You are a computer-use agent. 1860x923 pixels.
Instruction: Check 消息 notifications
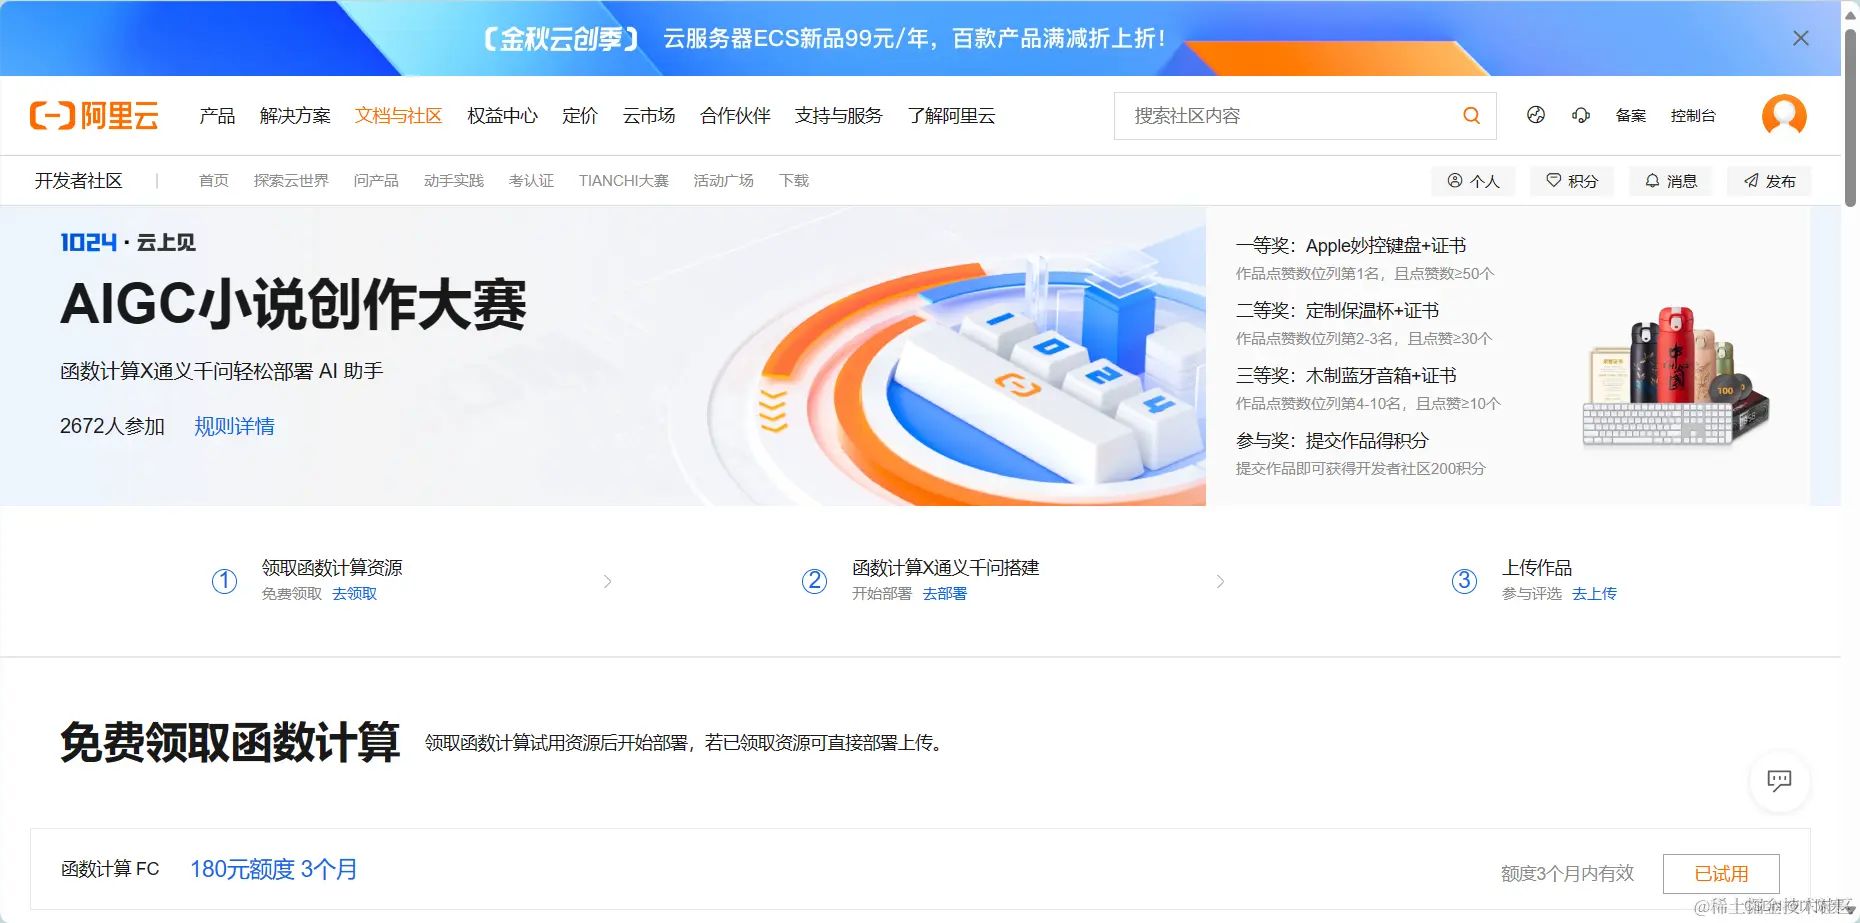tap(1670, 180)
